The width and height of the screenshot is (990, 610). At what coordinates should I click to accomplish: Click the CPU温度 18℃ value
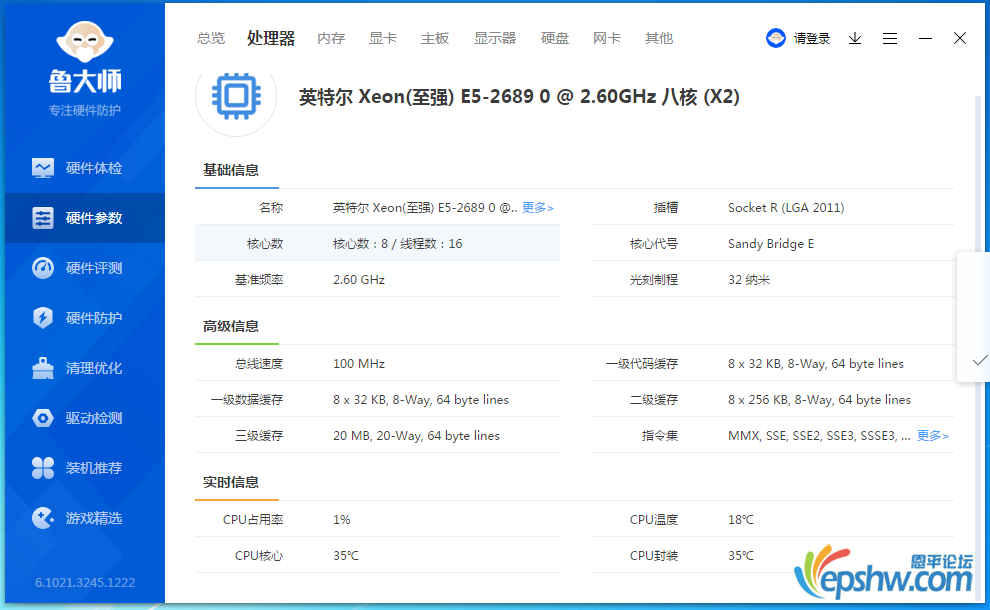741,520
